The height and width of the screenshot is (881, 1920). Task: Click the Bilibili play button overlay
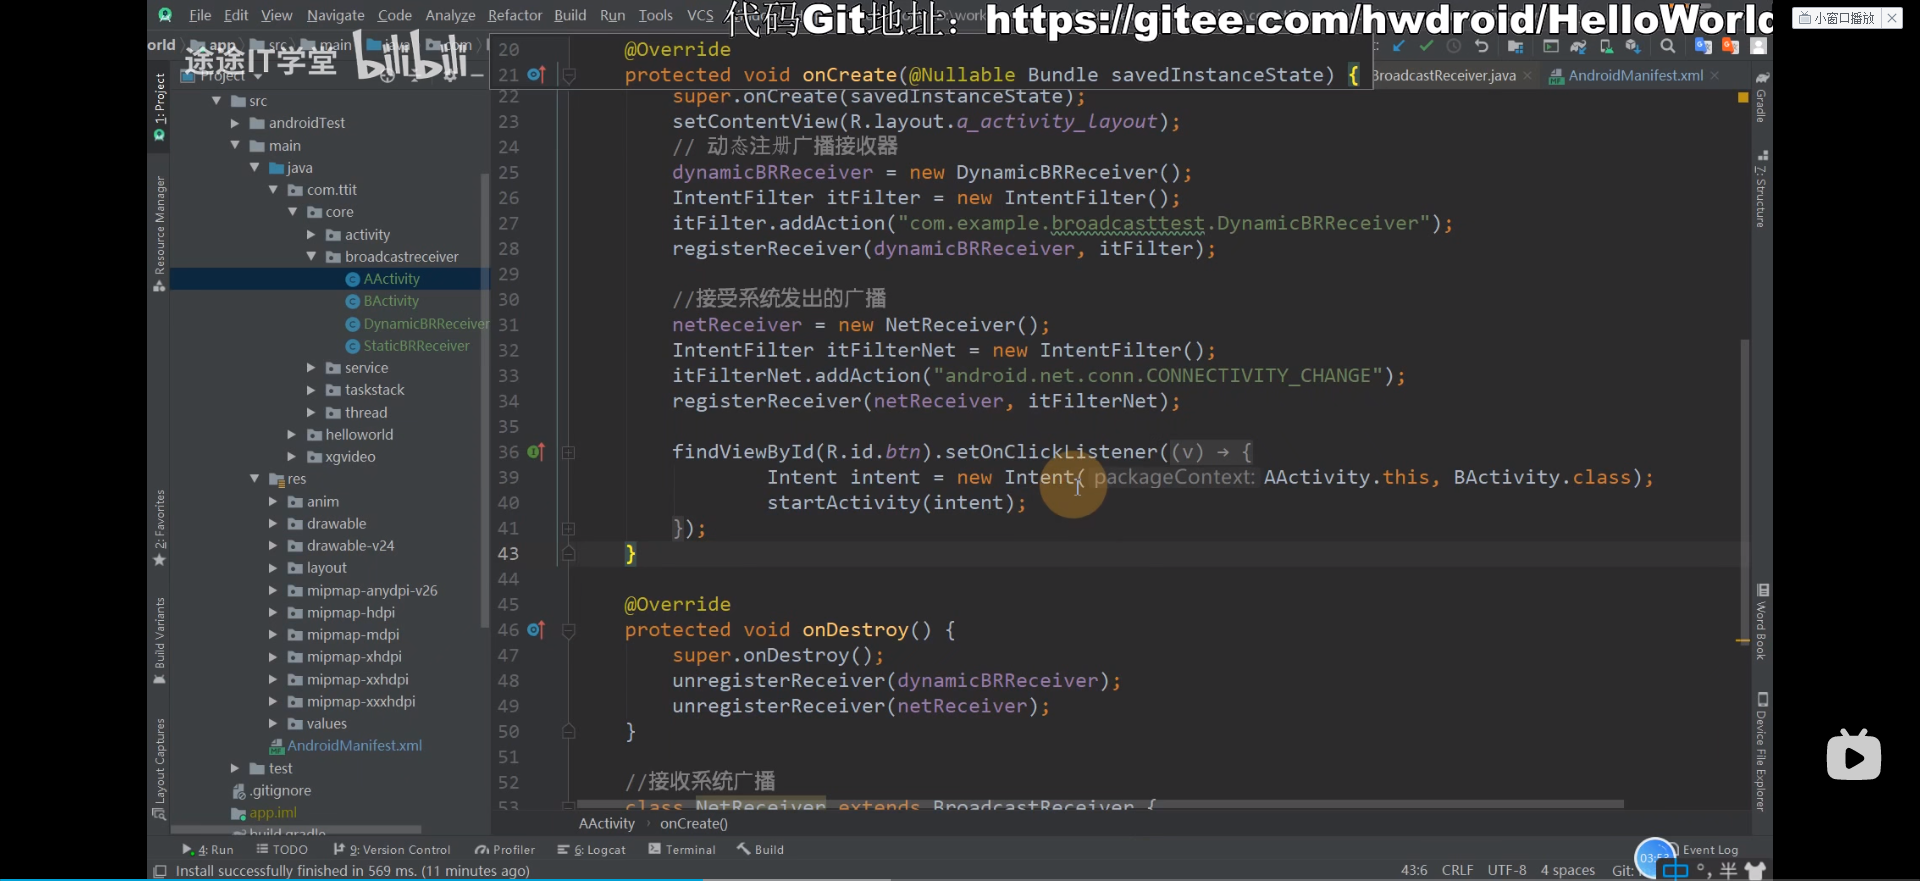click(1853, 756)
